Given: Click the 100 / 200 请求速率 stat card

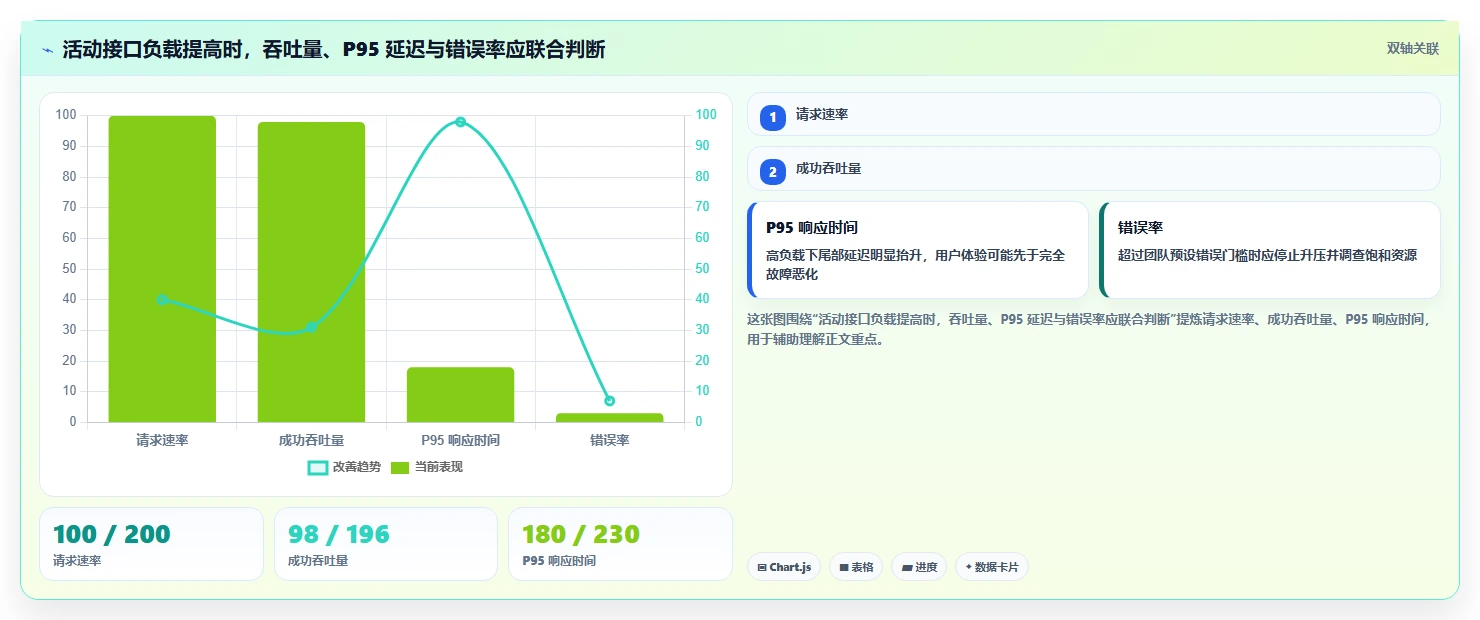Looking at the screenshot, I should [151, 544].
